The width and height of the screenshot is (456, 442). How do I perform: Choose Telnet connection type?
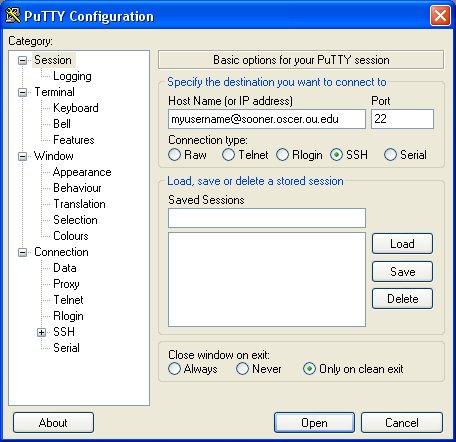point(228,155)
